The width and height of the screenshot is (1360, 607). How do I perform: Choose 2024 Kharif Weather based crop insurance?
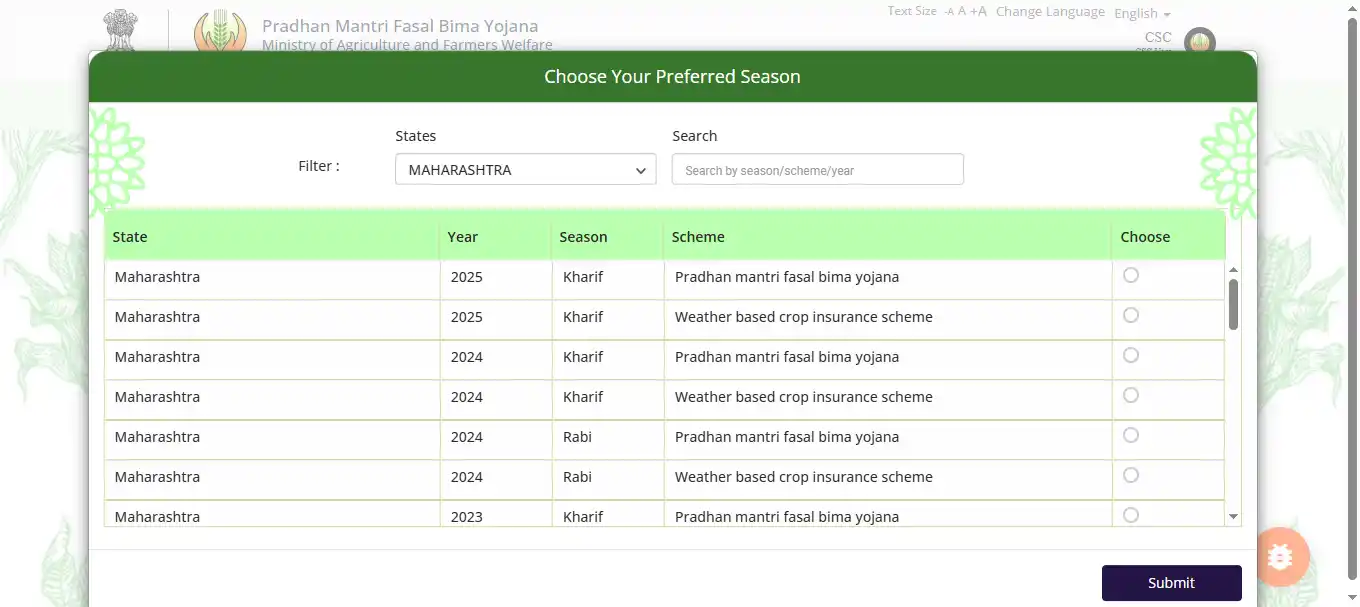click(1131, 395)
